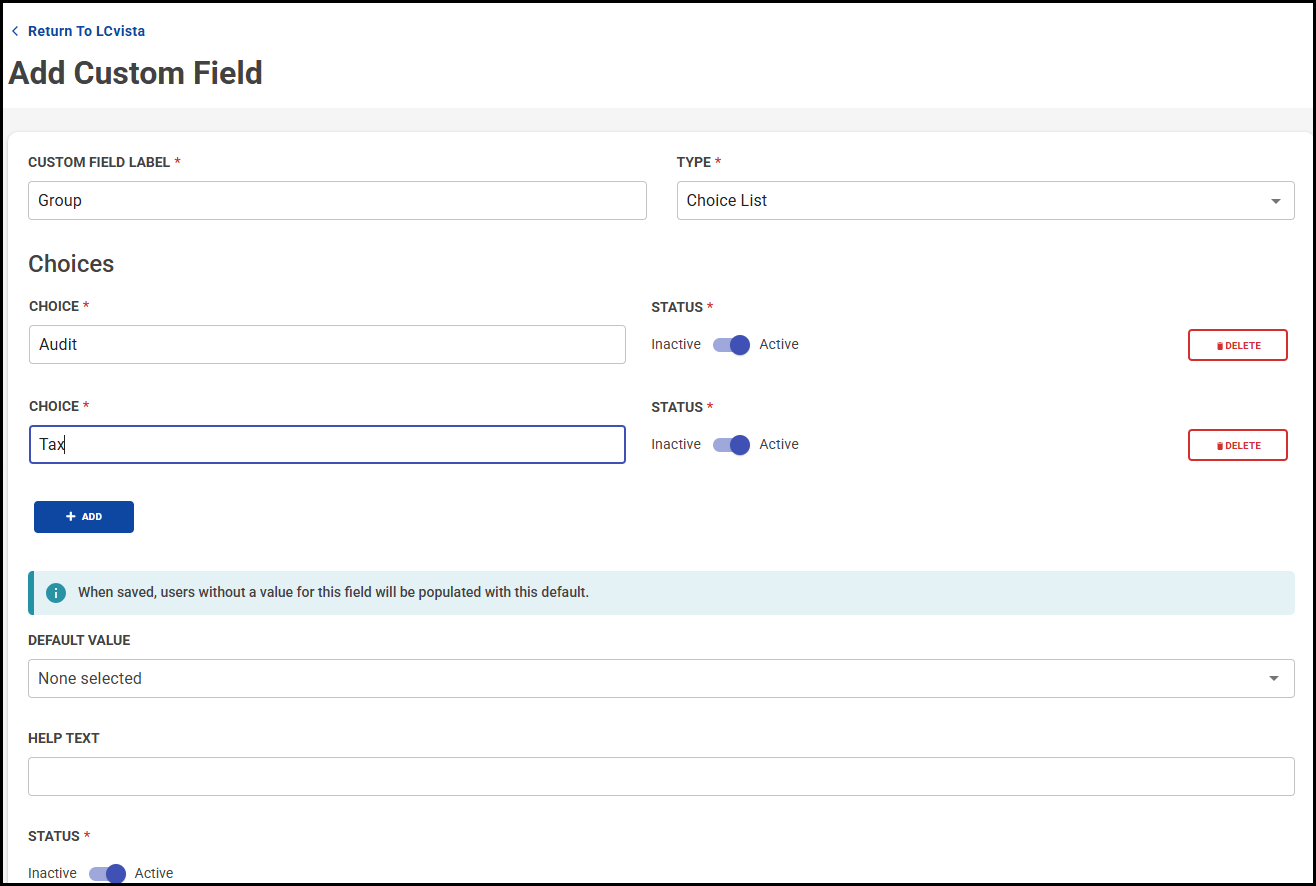Switch the custom field status toggle to inactive
Viewport: 1316px width, 886px height.
click(x=107, y=873)
